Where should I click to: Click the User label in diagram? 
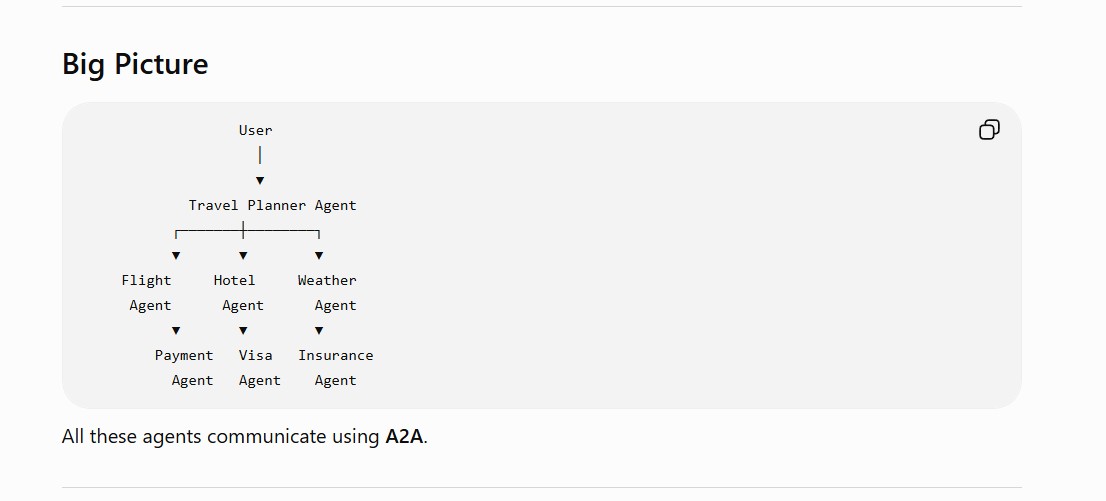[x=255, y=130]
